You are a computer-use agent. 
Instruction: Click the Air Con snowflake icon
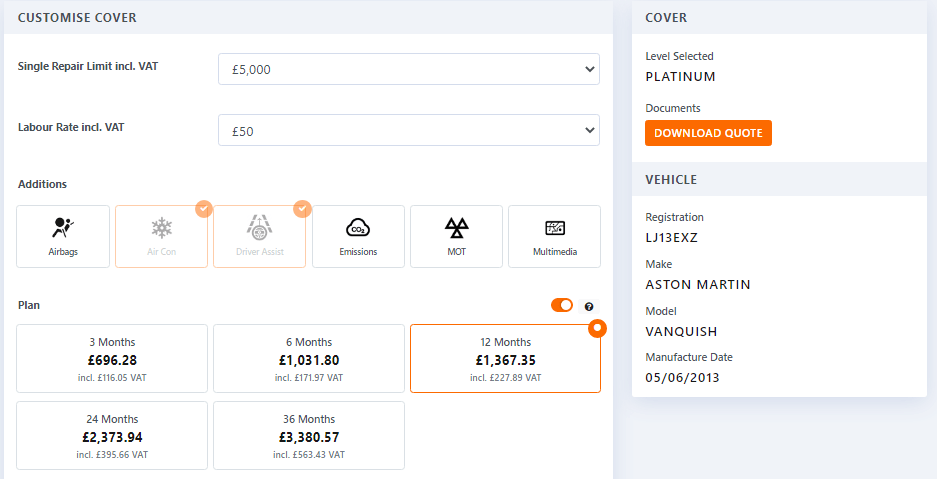point(161,227)
